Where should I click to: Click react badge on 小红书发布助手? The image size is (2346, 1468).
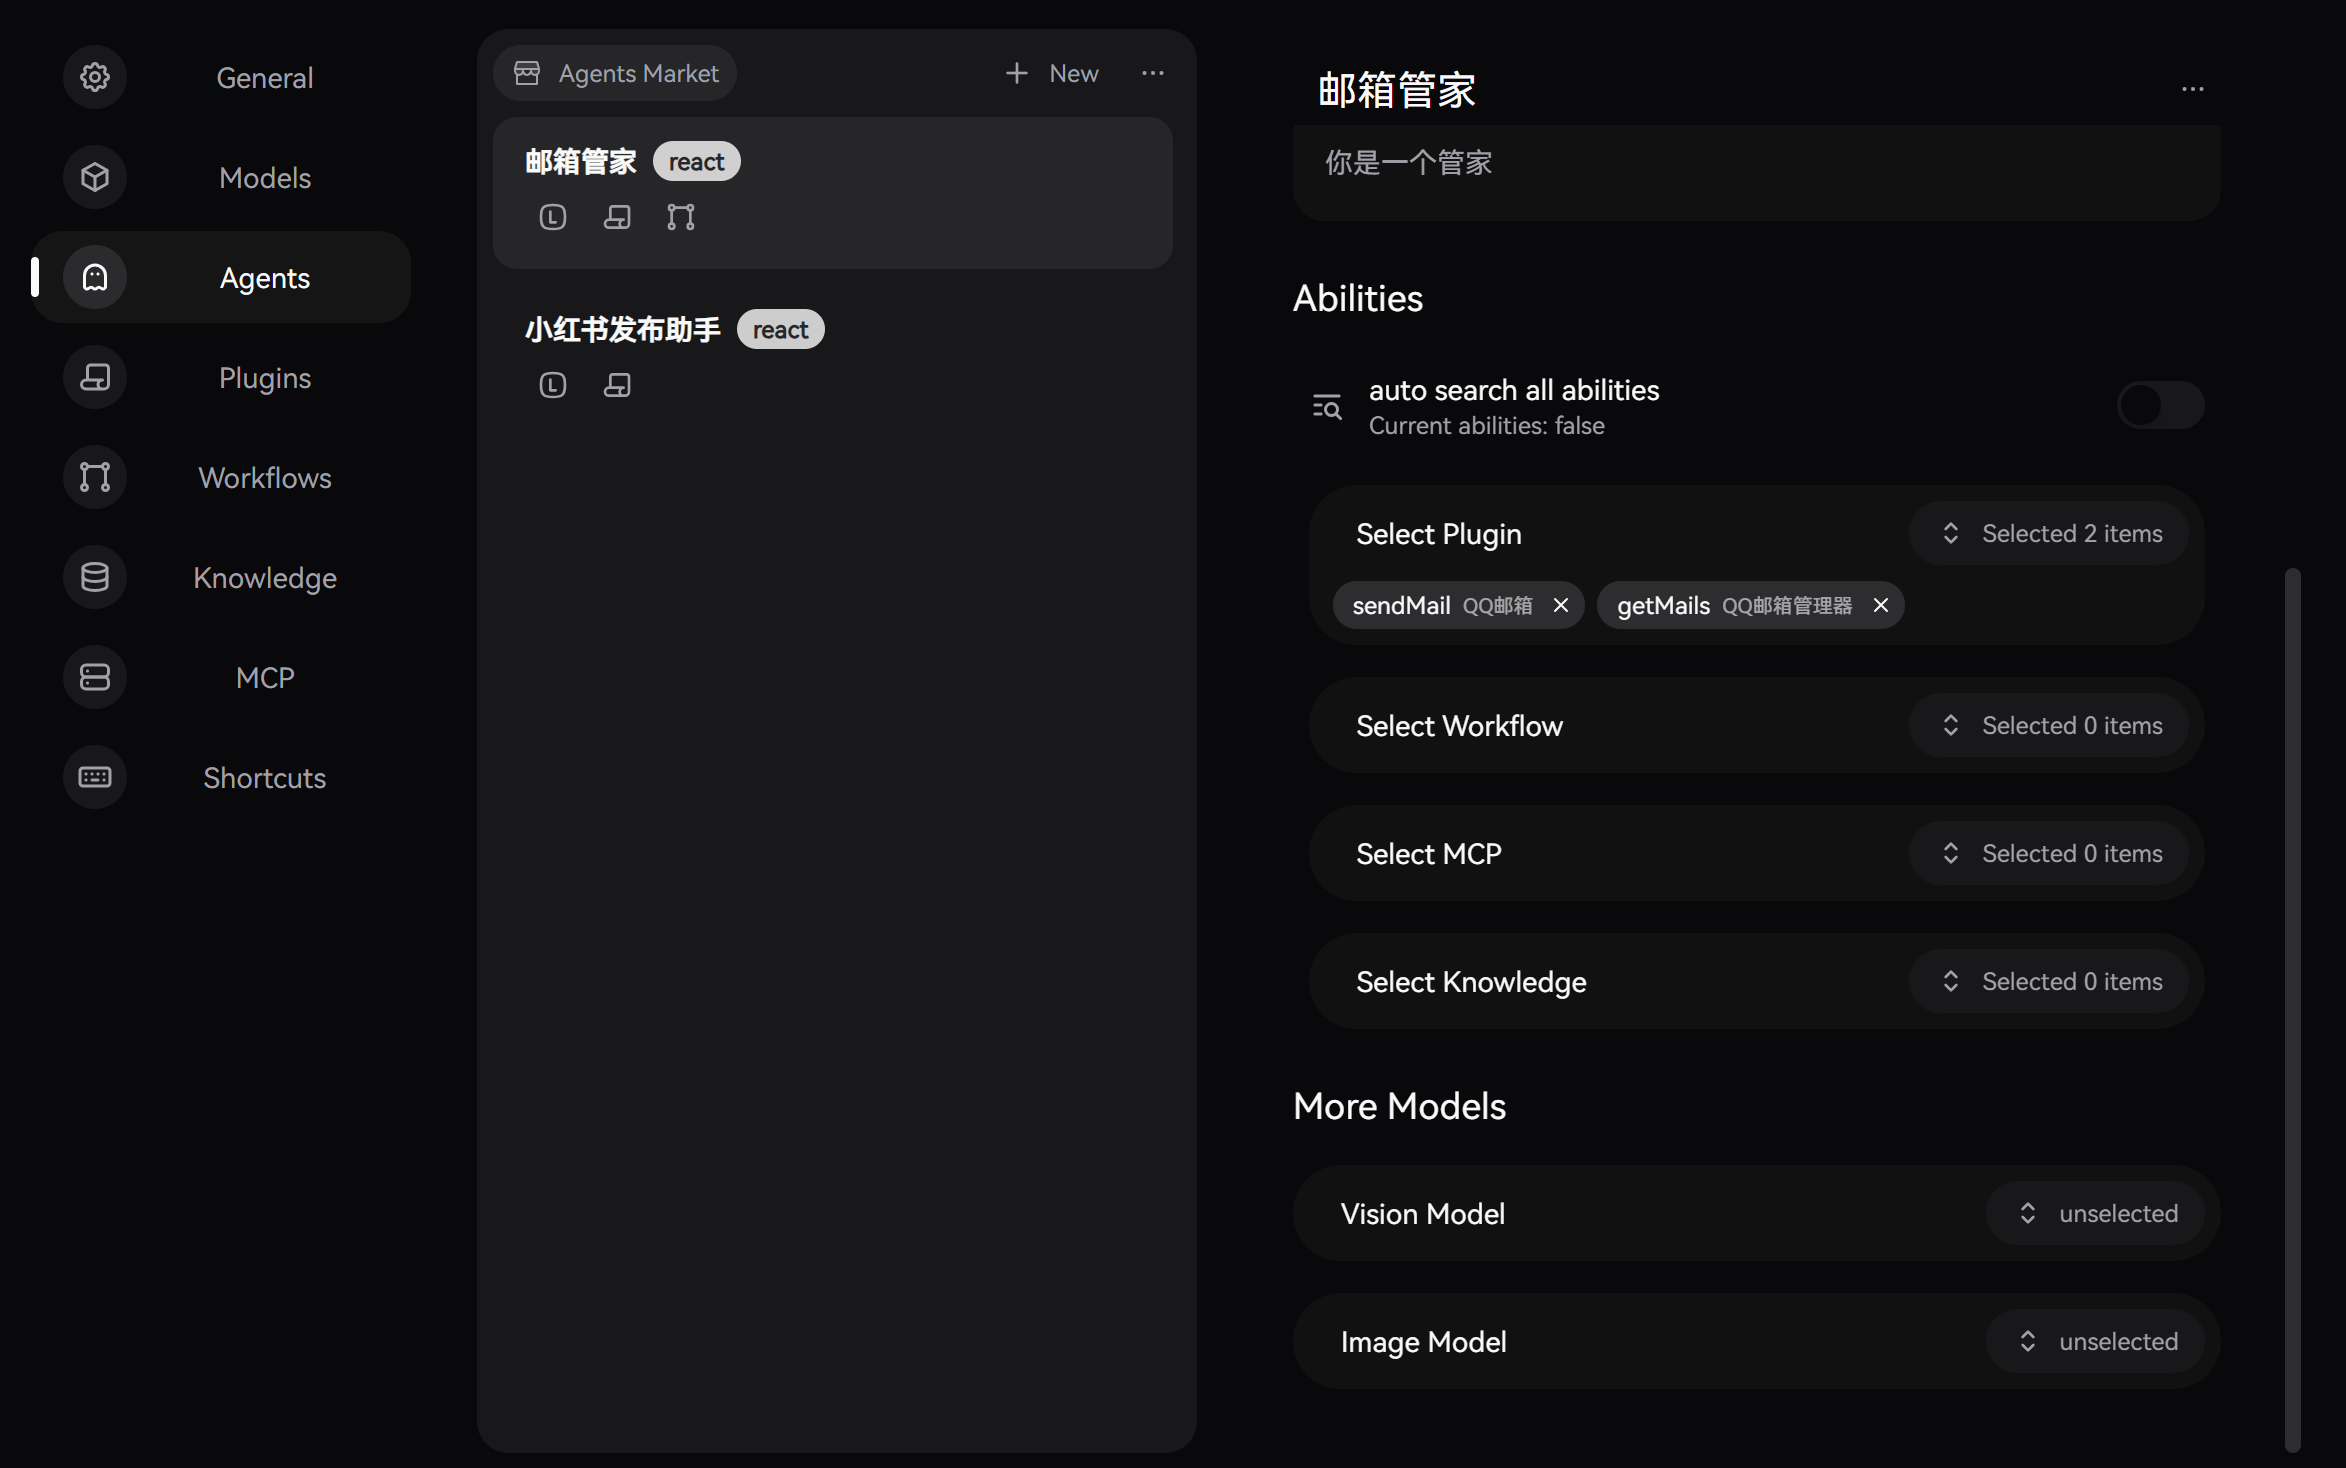click(781, 329)
